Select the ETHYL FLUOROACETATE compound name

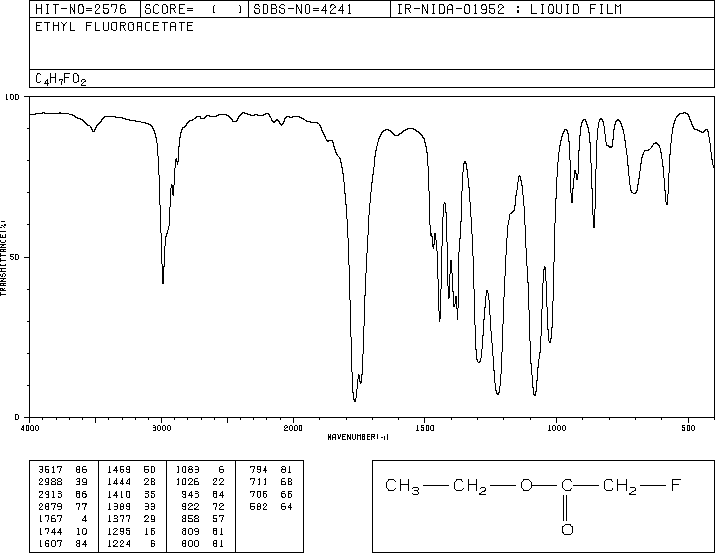(x=114, y=27)
